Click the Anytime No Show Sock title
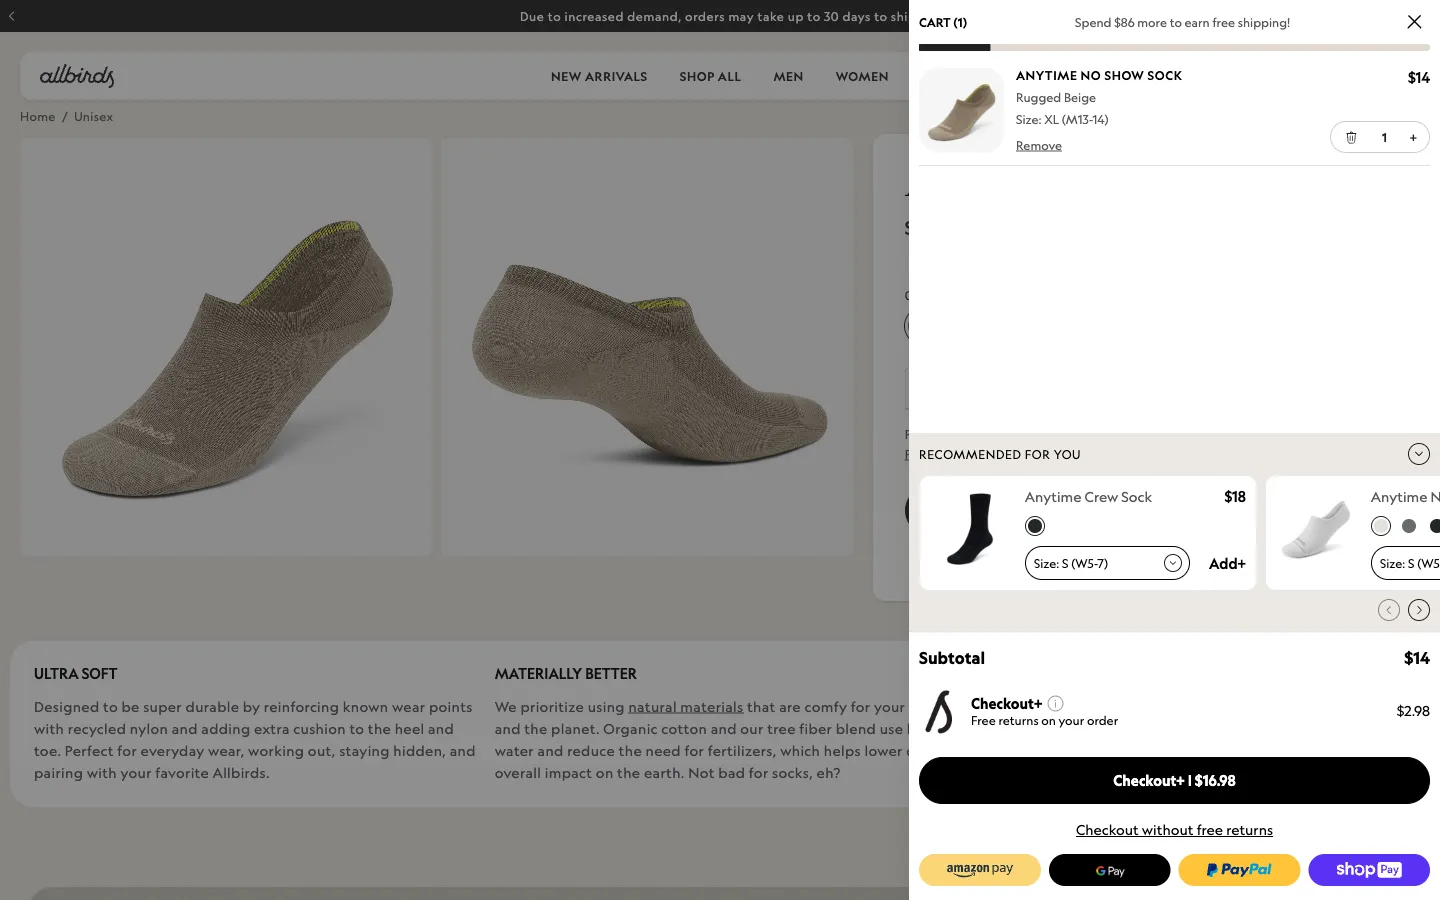1440x900 pixels. click(x=1099, y=76)
